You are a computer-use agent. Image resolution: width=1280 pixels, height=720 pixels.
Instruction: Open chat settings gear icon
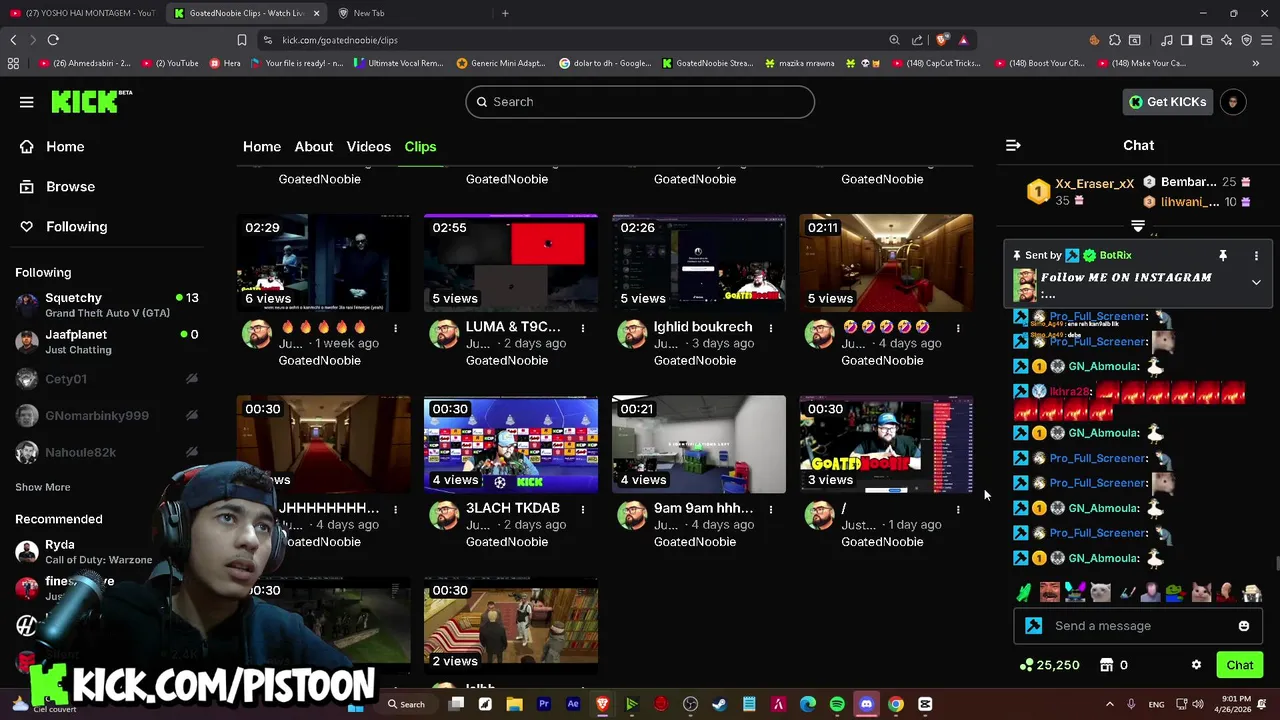(1196, 665)
